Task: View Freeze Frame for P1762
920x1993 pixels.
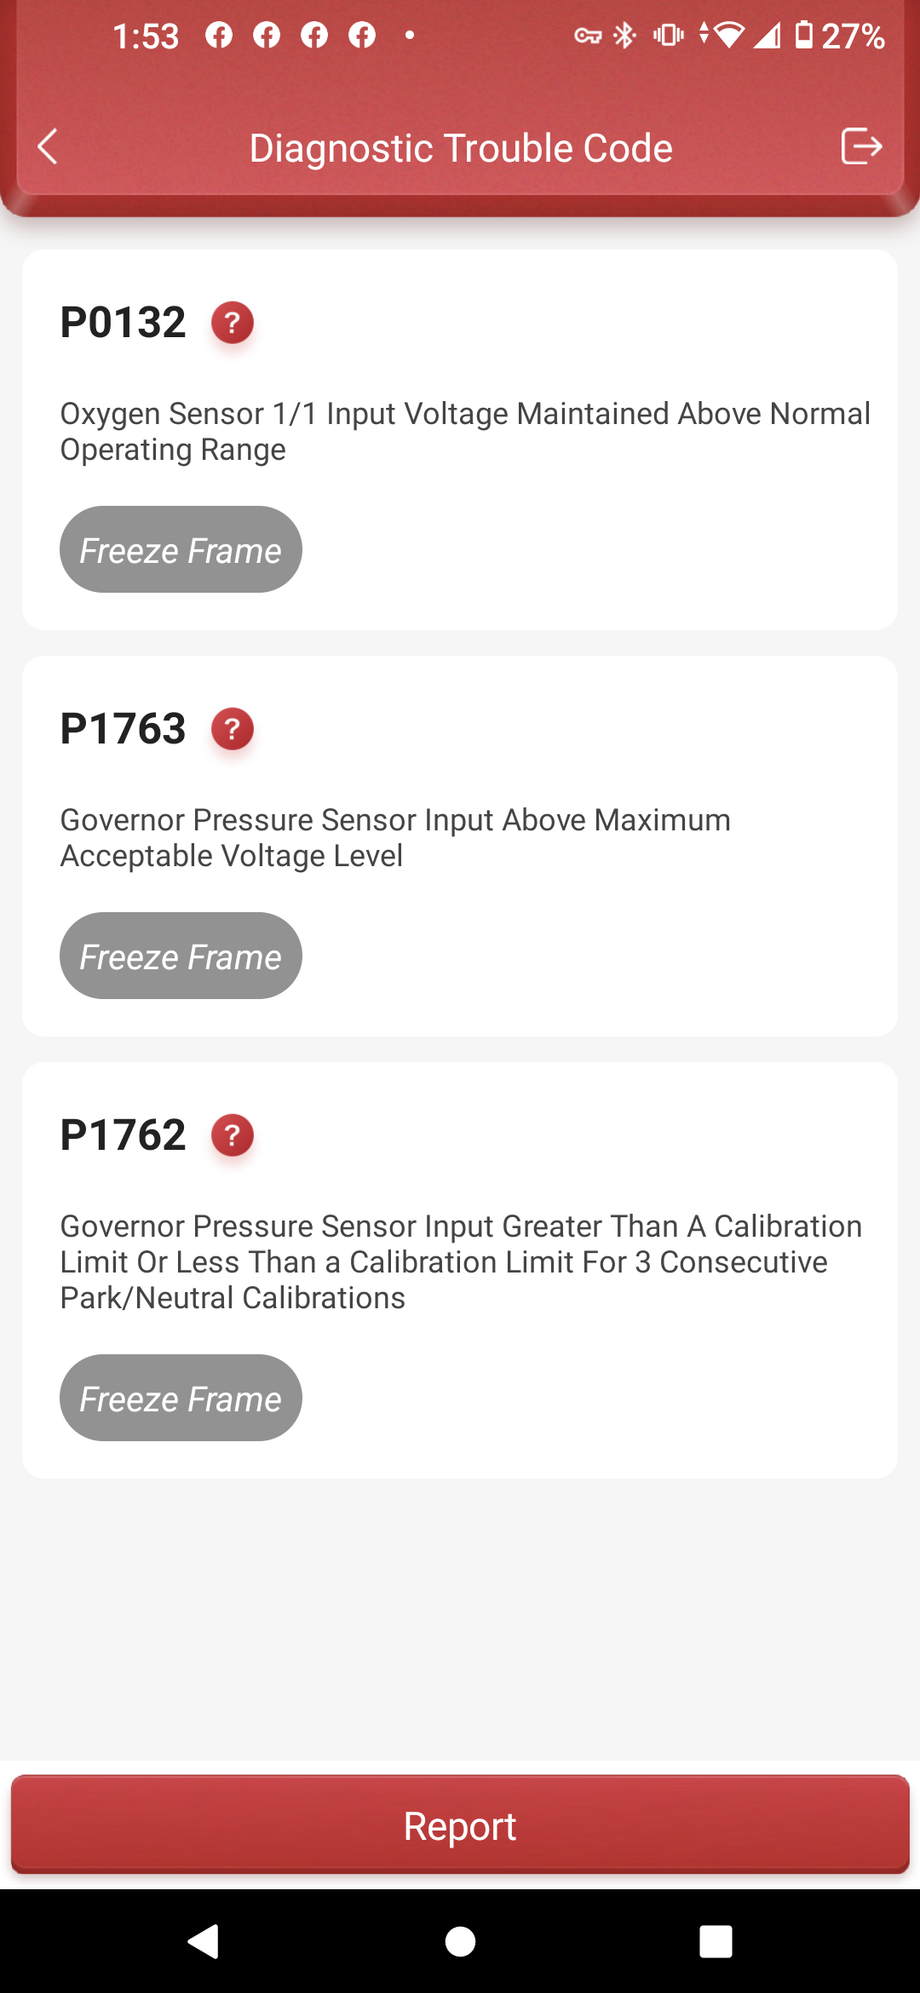Action: pyautogui.click(x=181, y=1398)
